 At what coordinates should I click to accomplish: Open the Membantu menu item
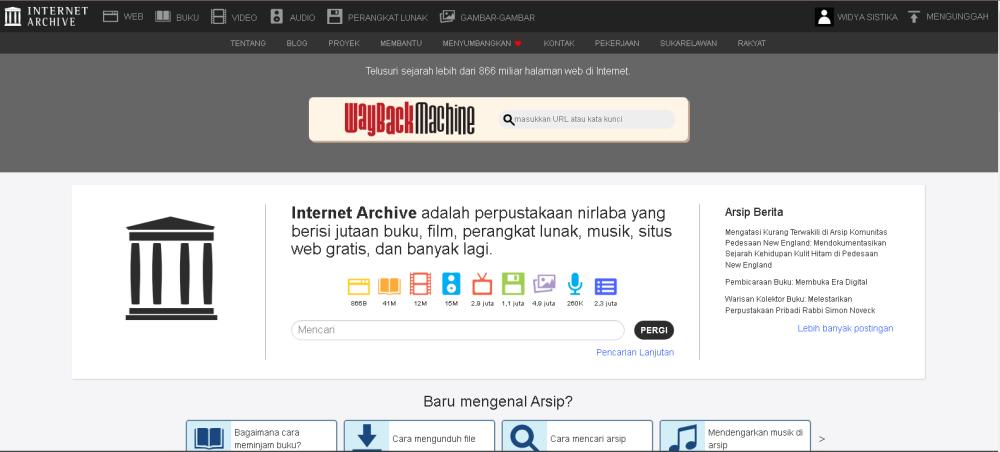401,43
